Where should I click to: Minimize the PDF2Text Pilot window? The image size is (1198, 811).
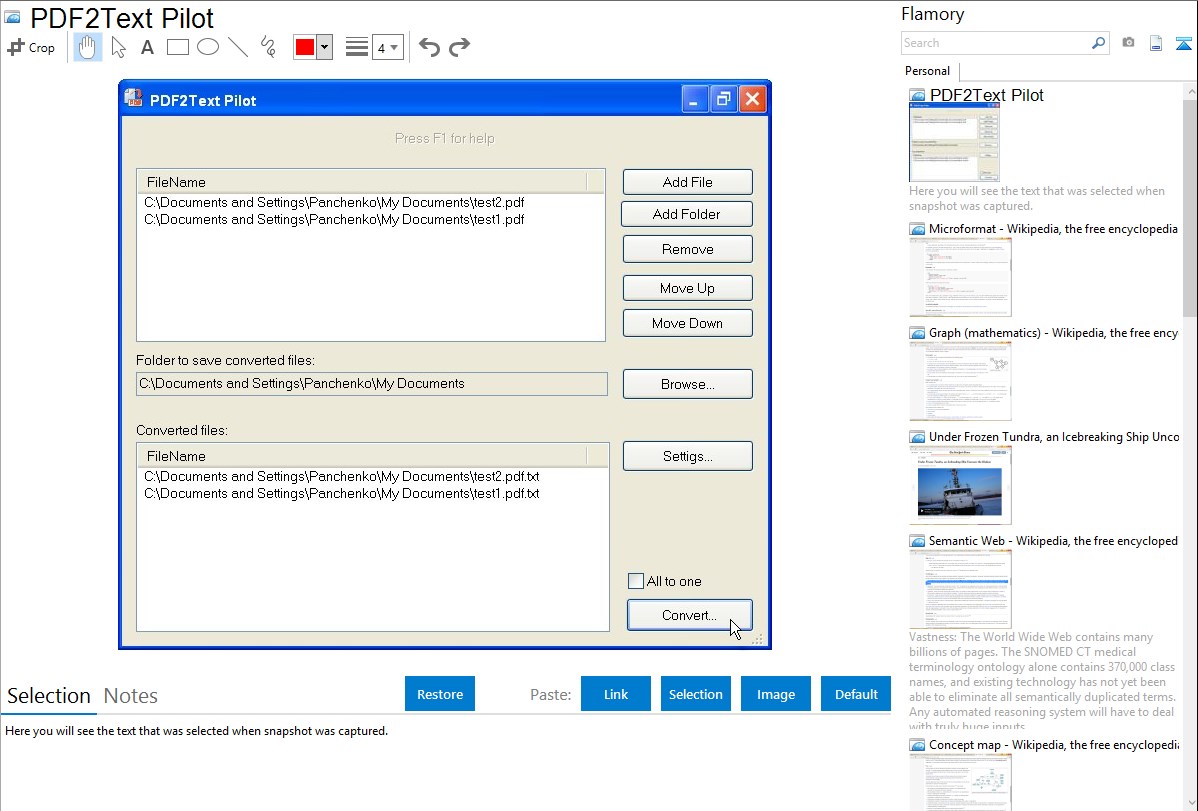(694, 99)
